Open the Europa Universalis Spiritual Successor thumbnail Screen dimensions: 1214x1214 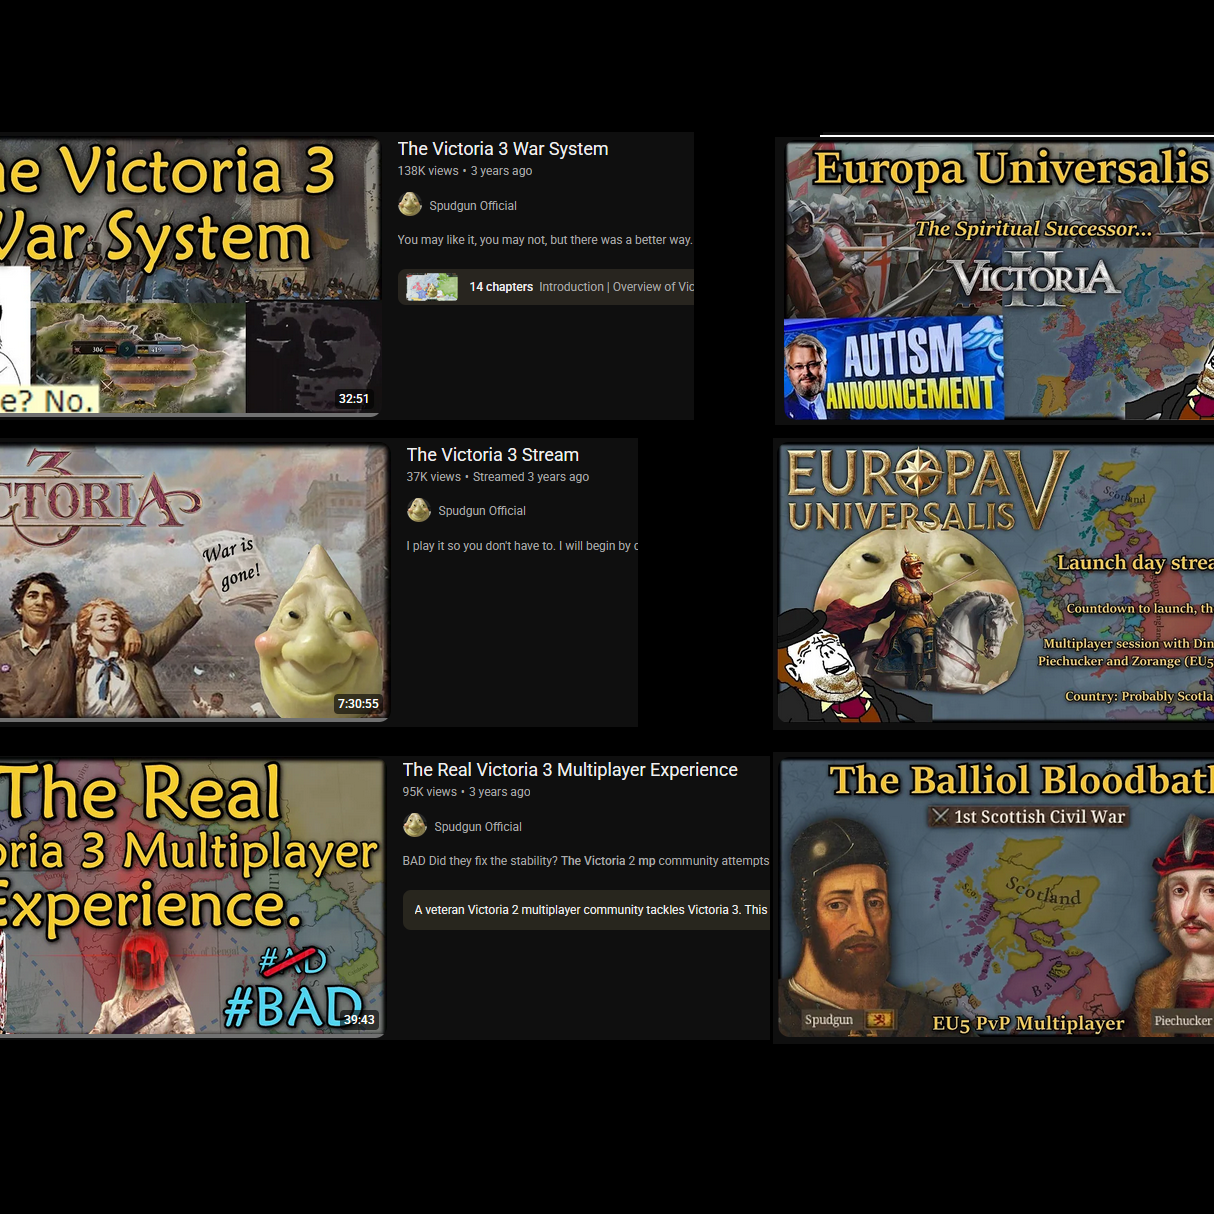tap(999, 280)
